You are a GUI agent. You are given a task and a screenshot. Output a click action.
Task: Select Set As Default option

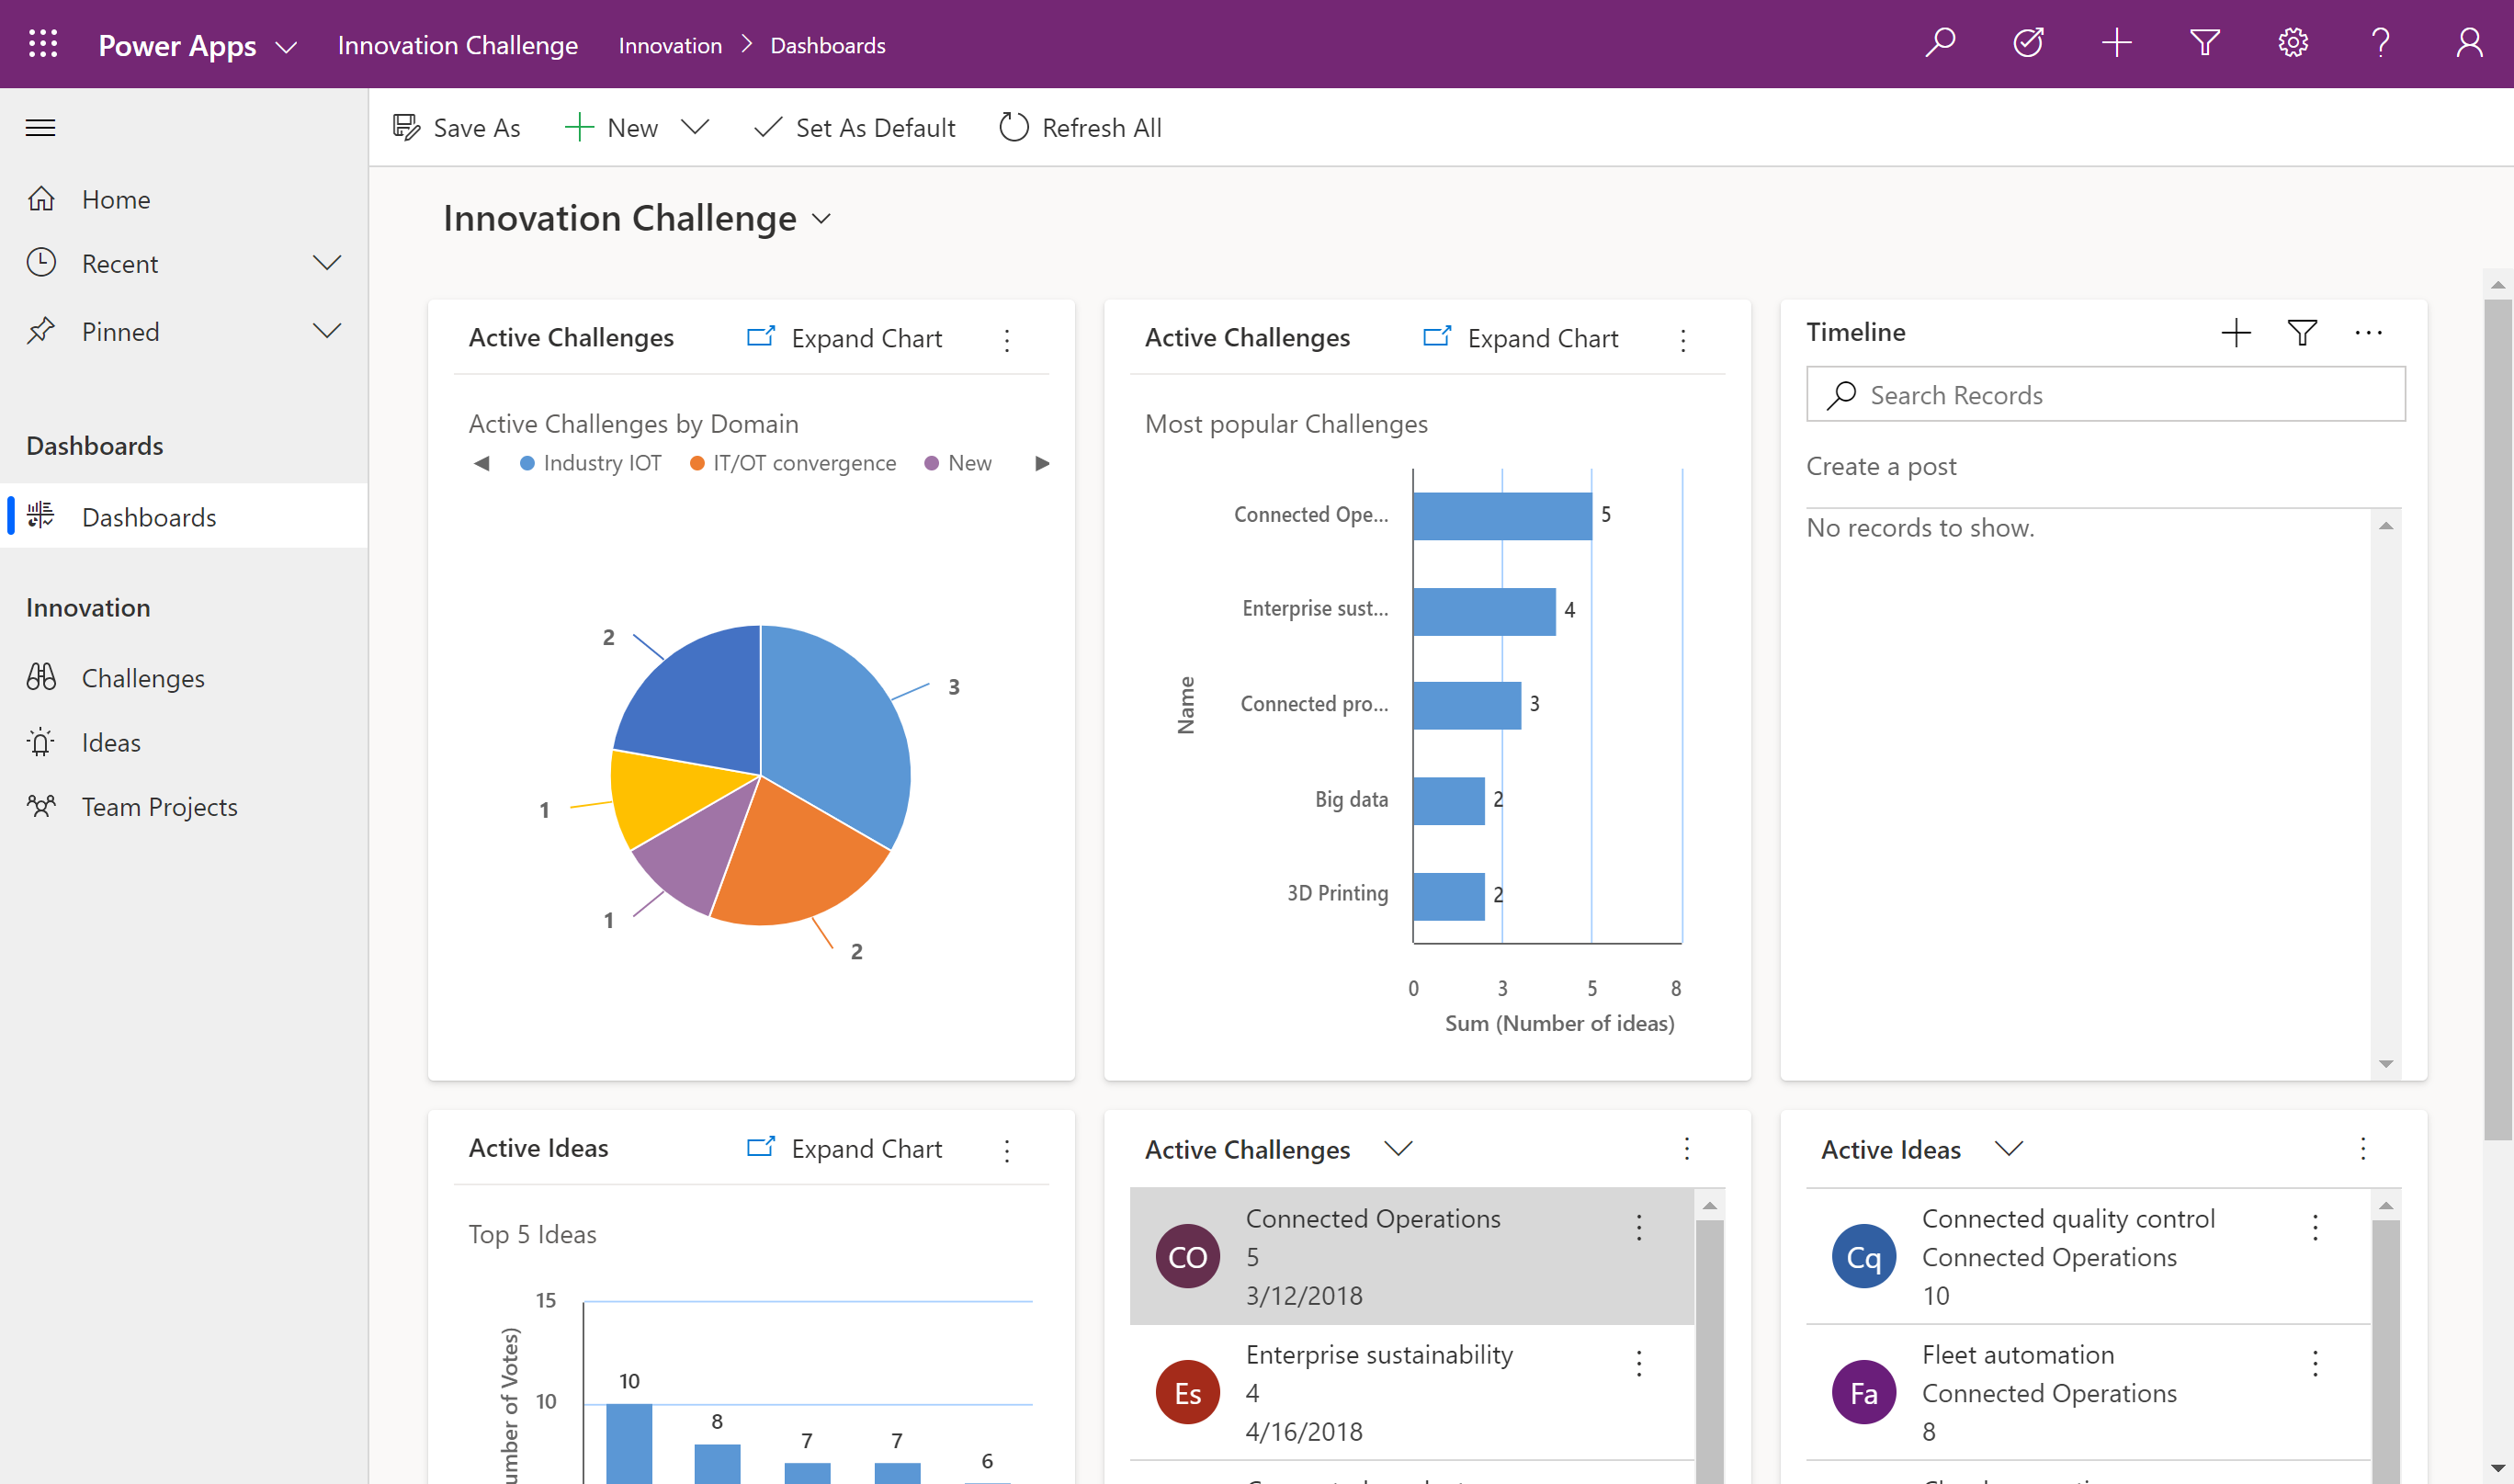[854, 127]
